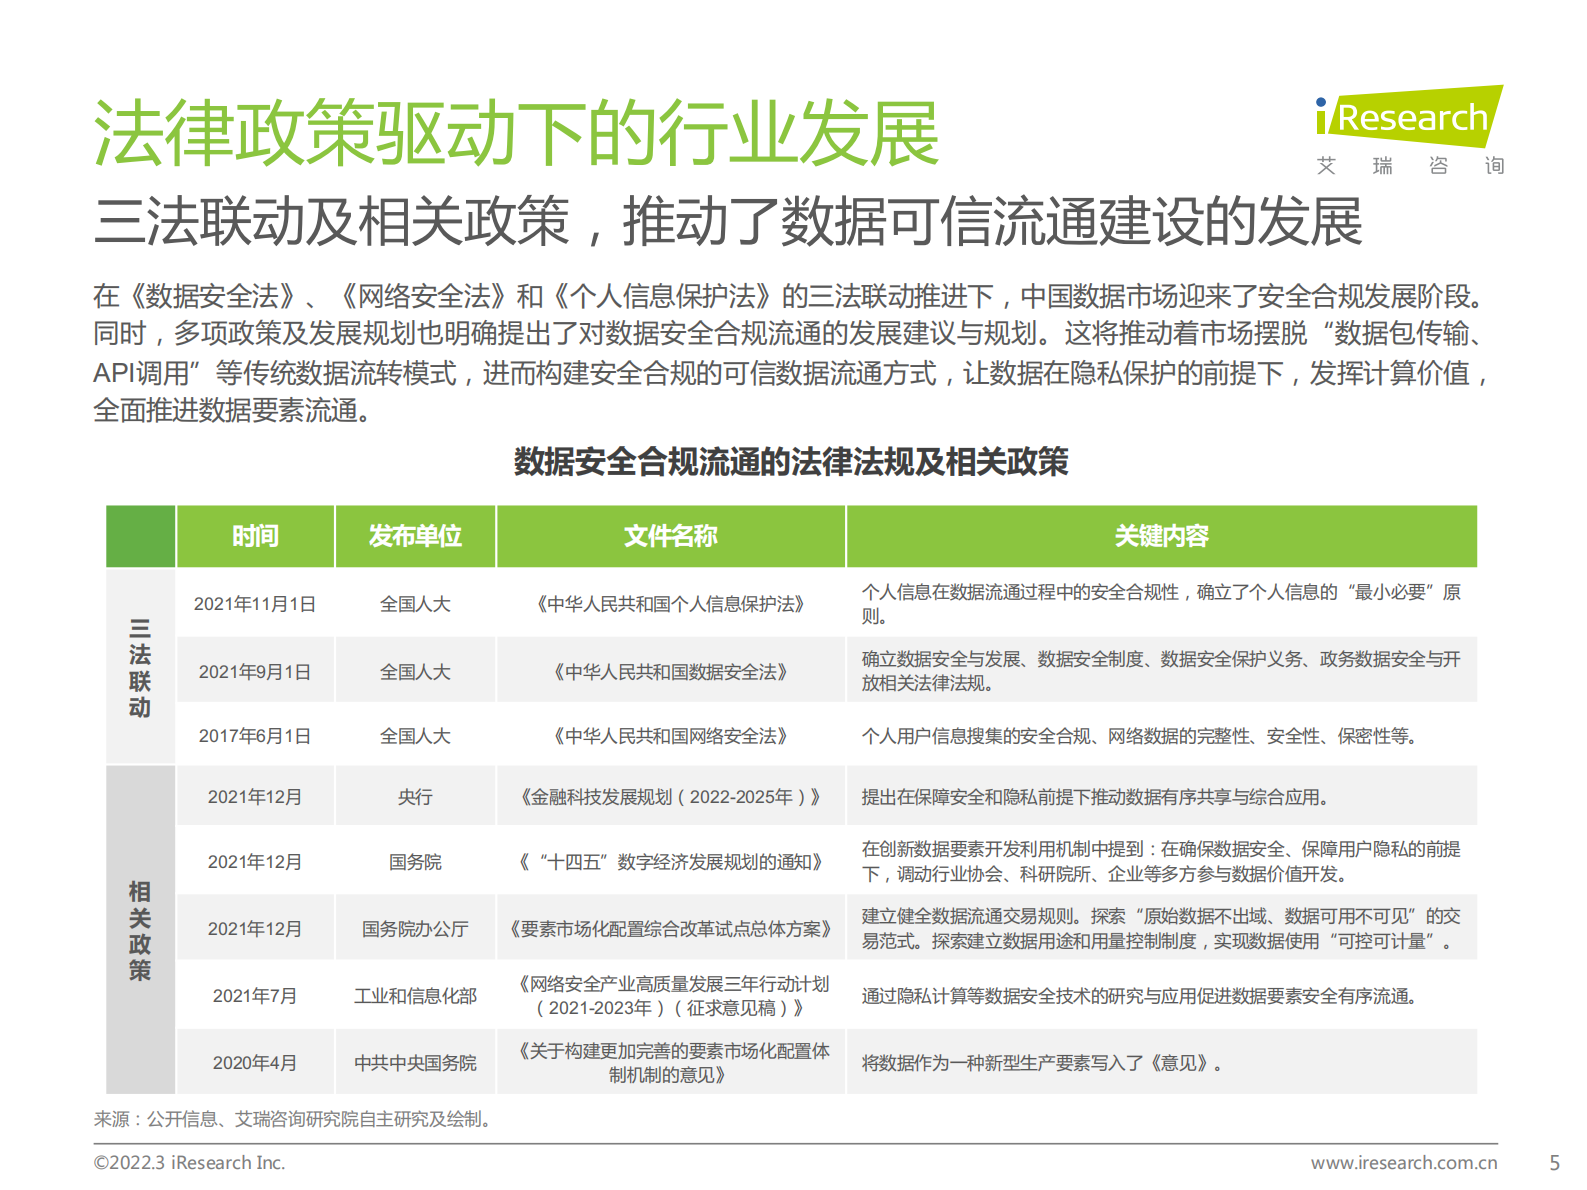Image resolution: width=1587 pixels, height=1190 pixels.
Task: Click 《中华人民共和国网络安全法》 cell
Action: click(671, 736)
